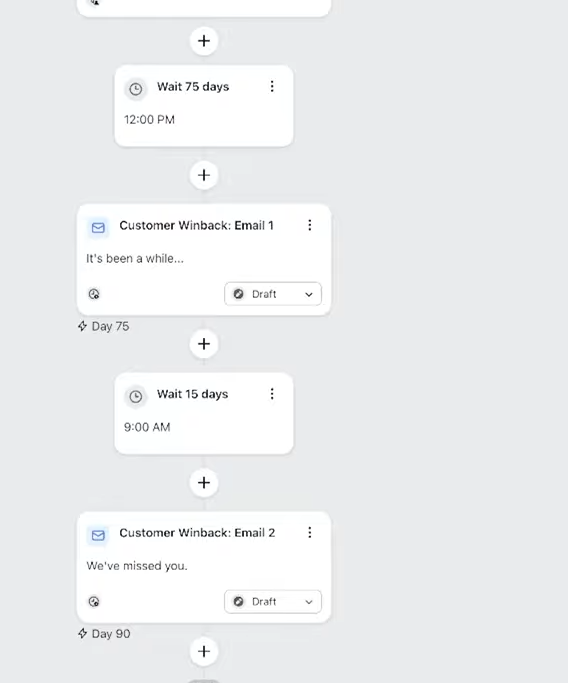Expand Draft status dropdown on Email 2

tap(273, 602)
